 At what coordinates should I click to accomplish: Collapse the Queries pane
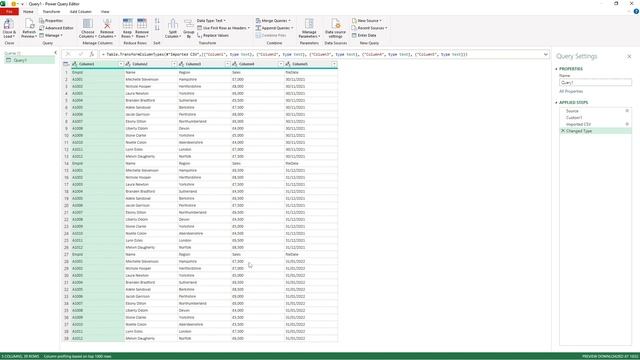56,53
